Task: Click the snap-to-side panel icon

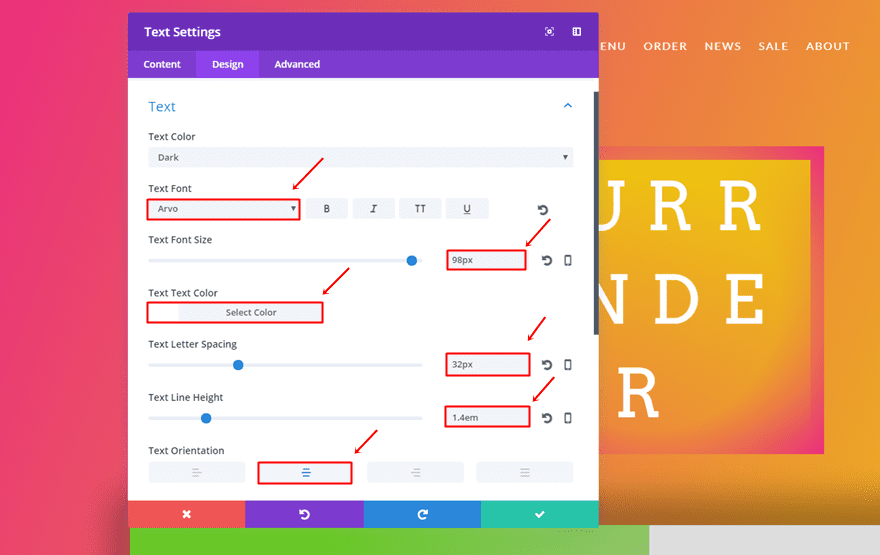Action: [577, 32]
